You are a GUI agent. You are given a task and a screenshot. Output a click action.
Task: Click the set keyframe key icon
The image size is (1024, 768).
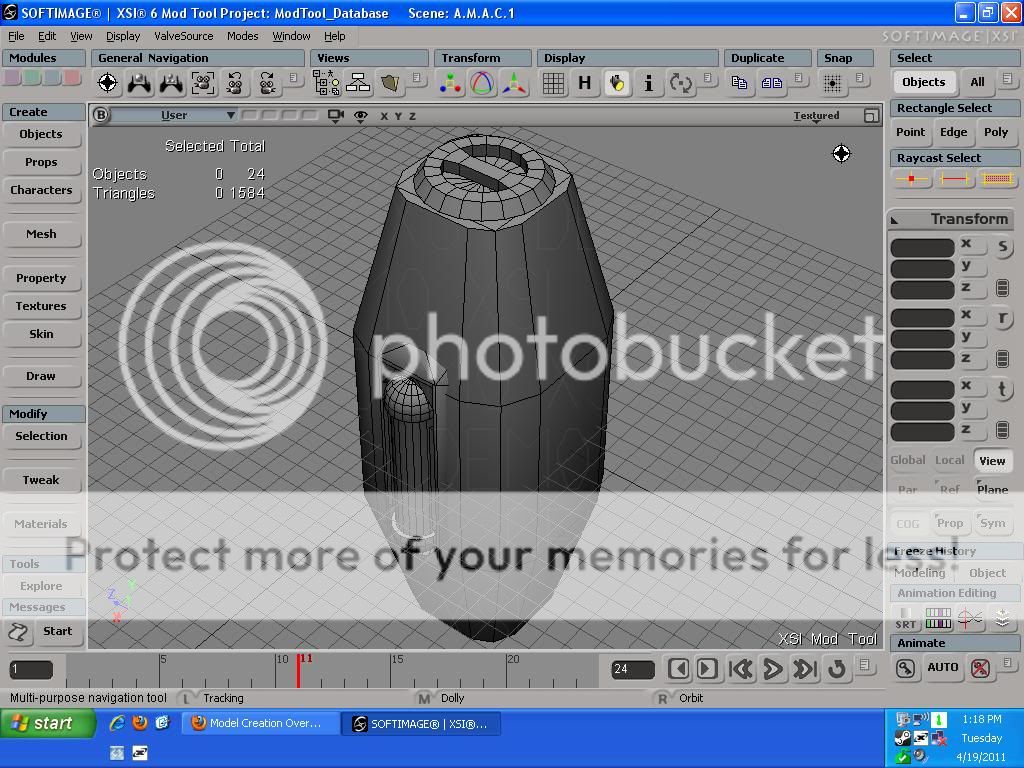tap(905, 668)
